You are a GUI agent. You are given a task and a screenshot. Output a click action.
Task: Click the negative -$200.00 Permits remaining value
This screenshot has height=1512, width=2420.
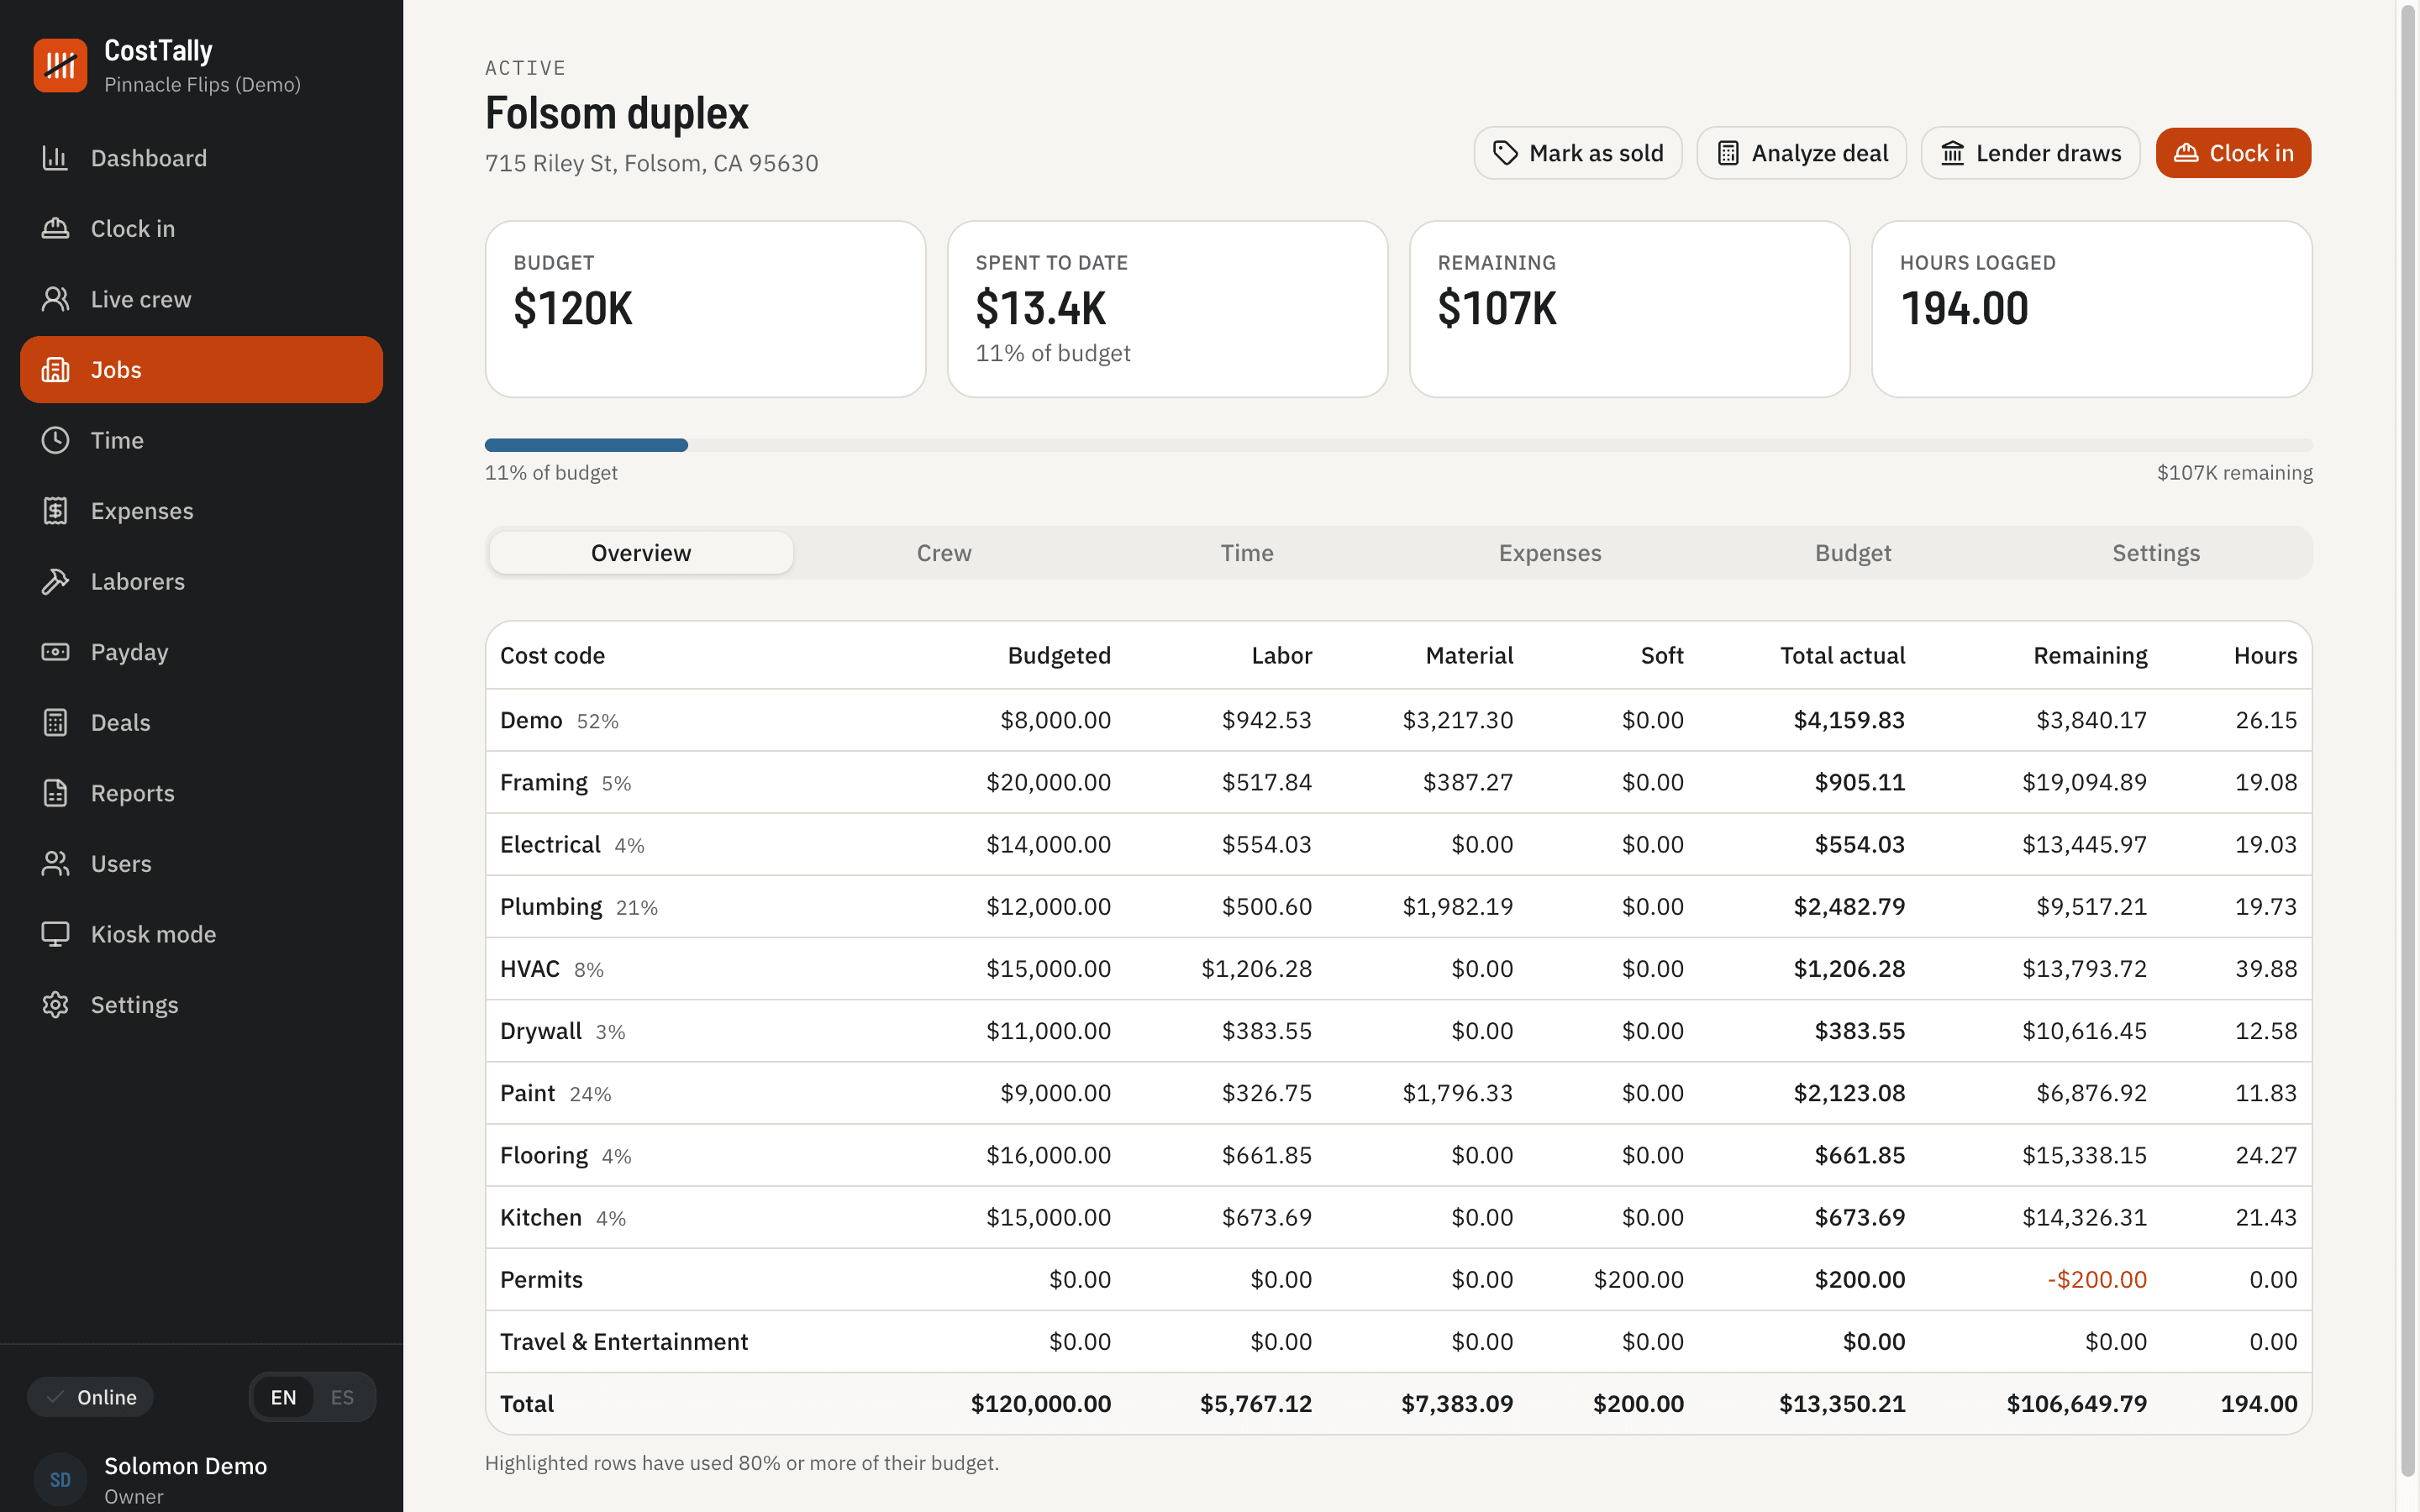[x=2096, y=1279]
